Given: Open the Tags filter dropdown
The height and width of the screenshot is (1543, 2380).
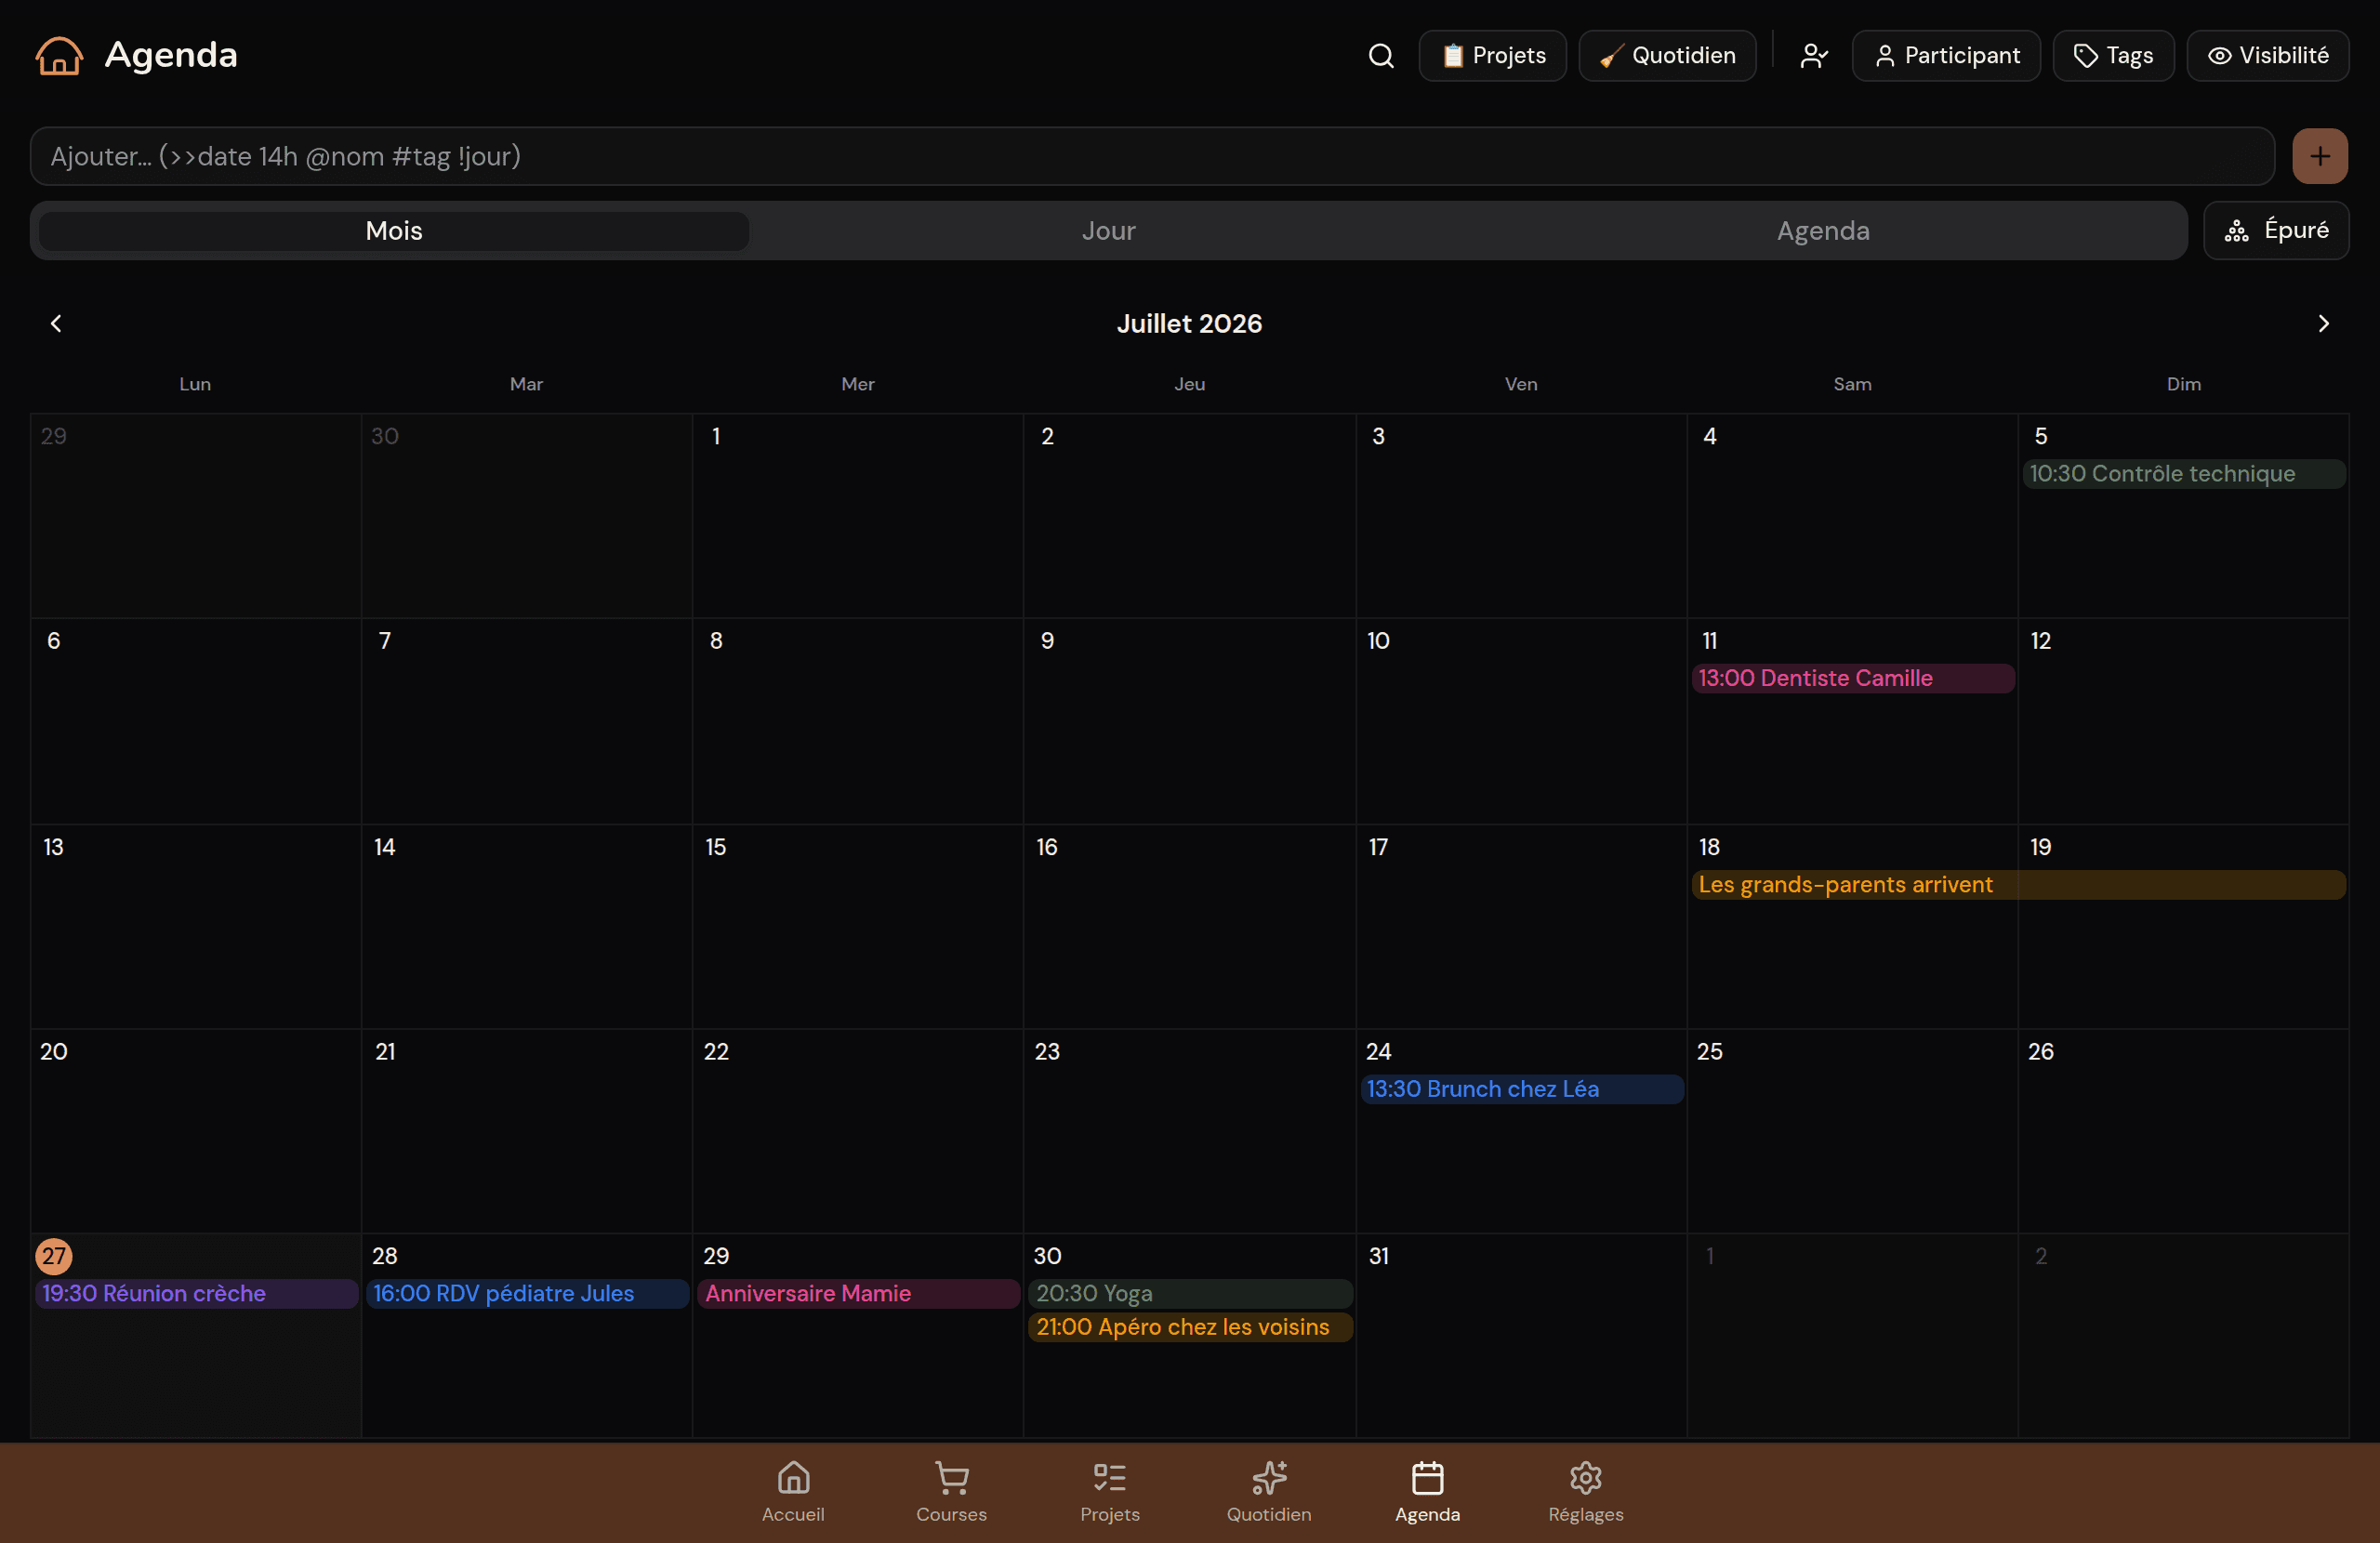Looking at the screenshot, I should 2113,56.
